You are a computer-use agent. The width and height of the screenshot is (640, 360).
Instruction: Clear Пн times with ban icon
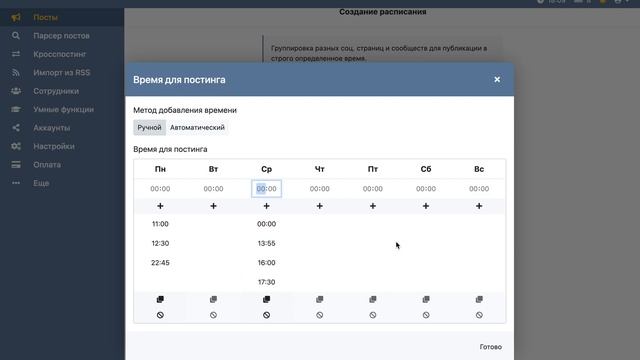160,315
